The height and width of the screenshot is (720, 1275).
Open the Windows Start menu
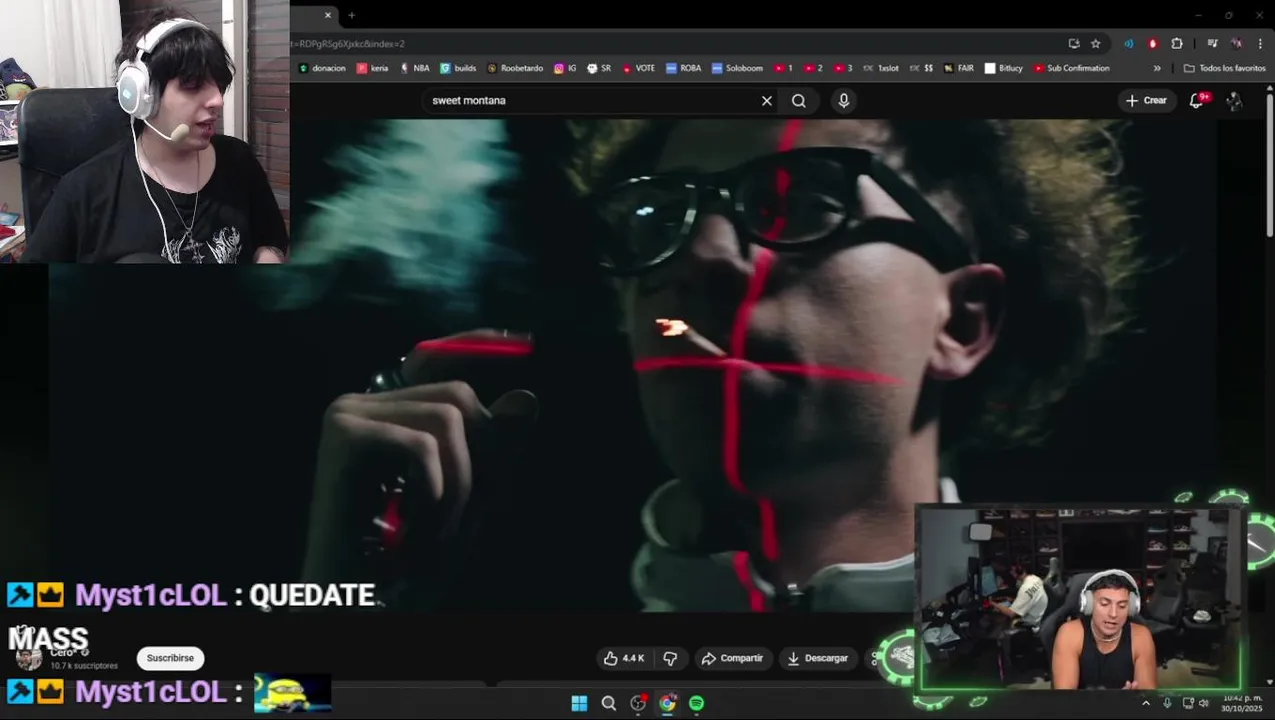[579, 704]
